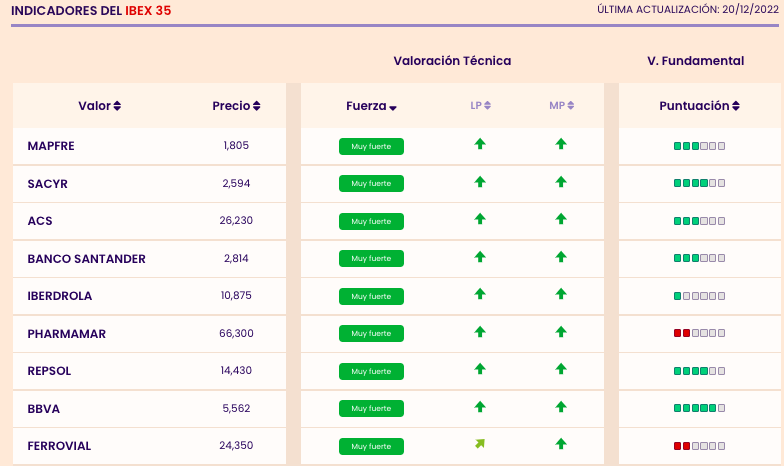Click IBERDROLA's LP up arrow
This screenshot has height=466, width=784.
(480, 294)
